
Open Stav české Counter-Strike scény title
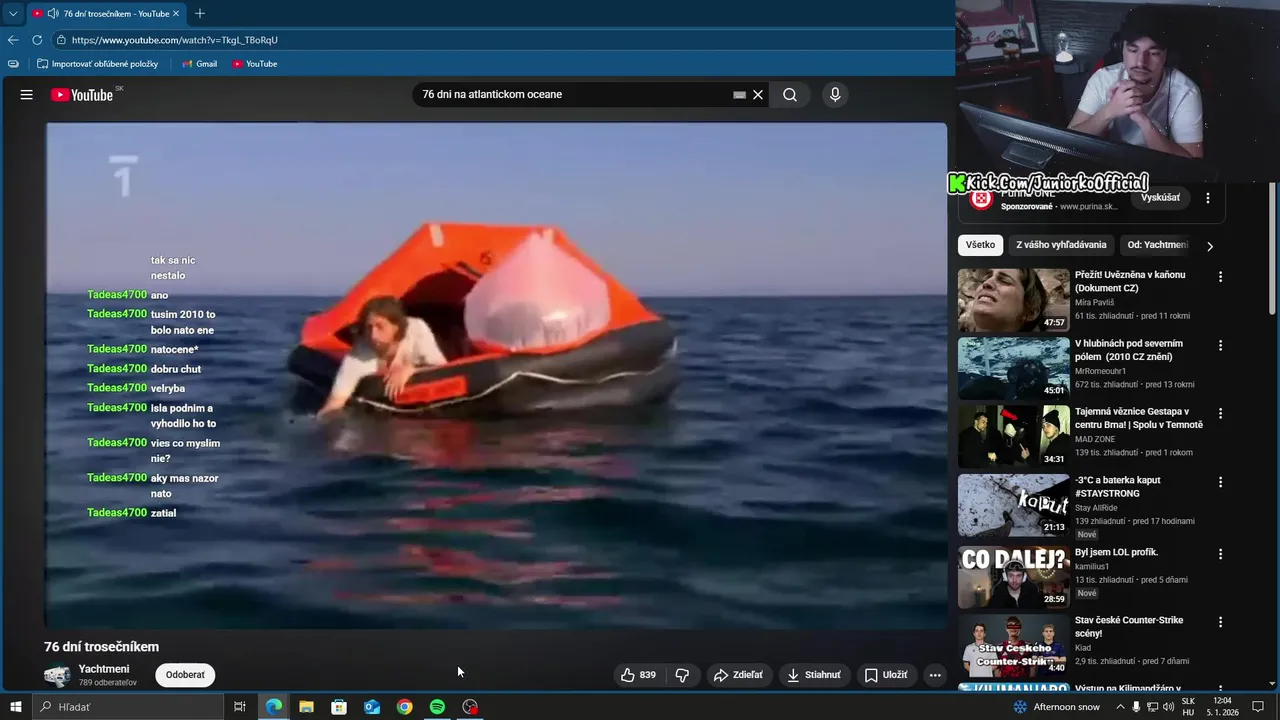coord(1129,627)
